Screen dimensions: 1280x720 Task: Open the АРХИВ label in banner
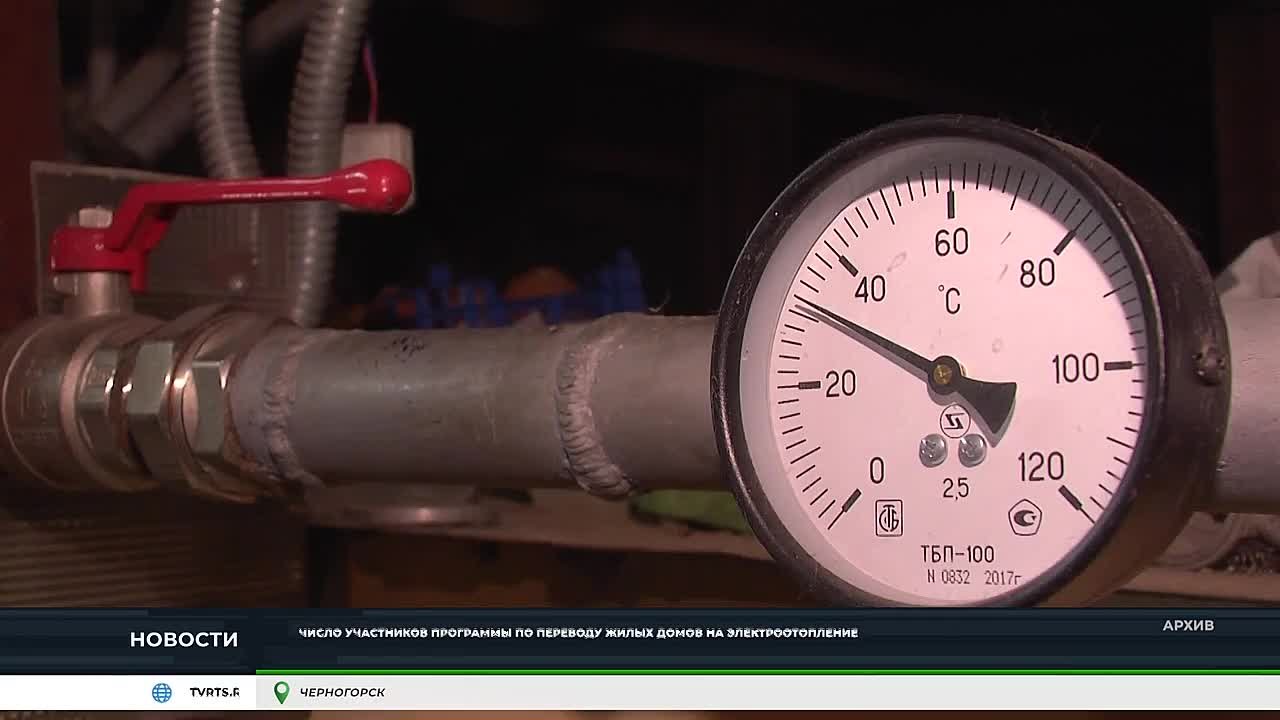1188,625
